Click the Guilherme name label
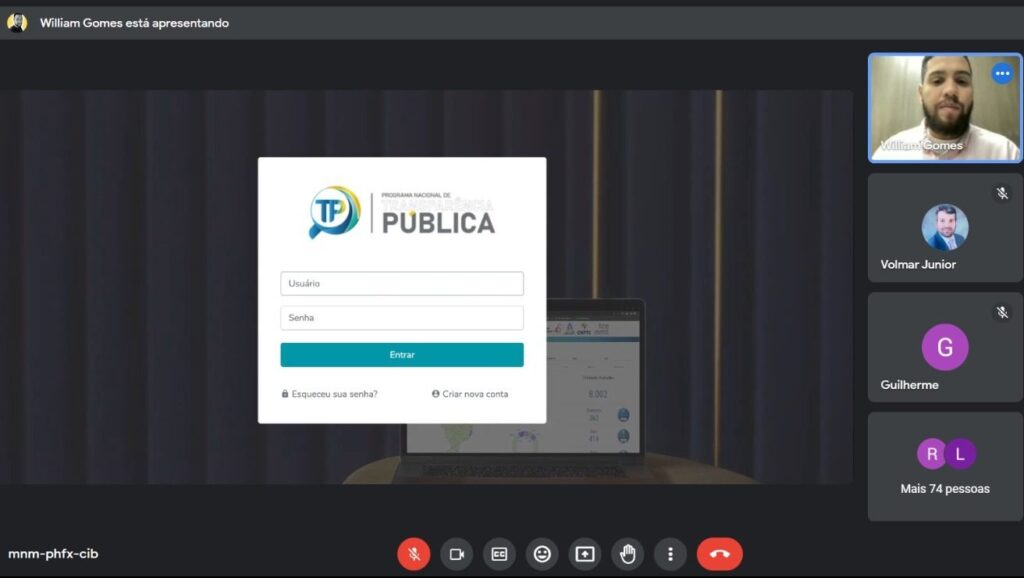Viewport: 1024px width, 578px height. [909, 385]
